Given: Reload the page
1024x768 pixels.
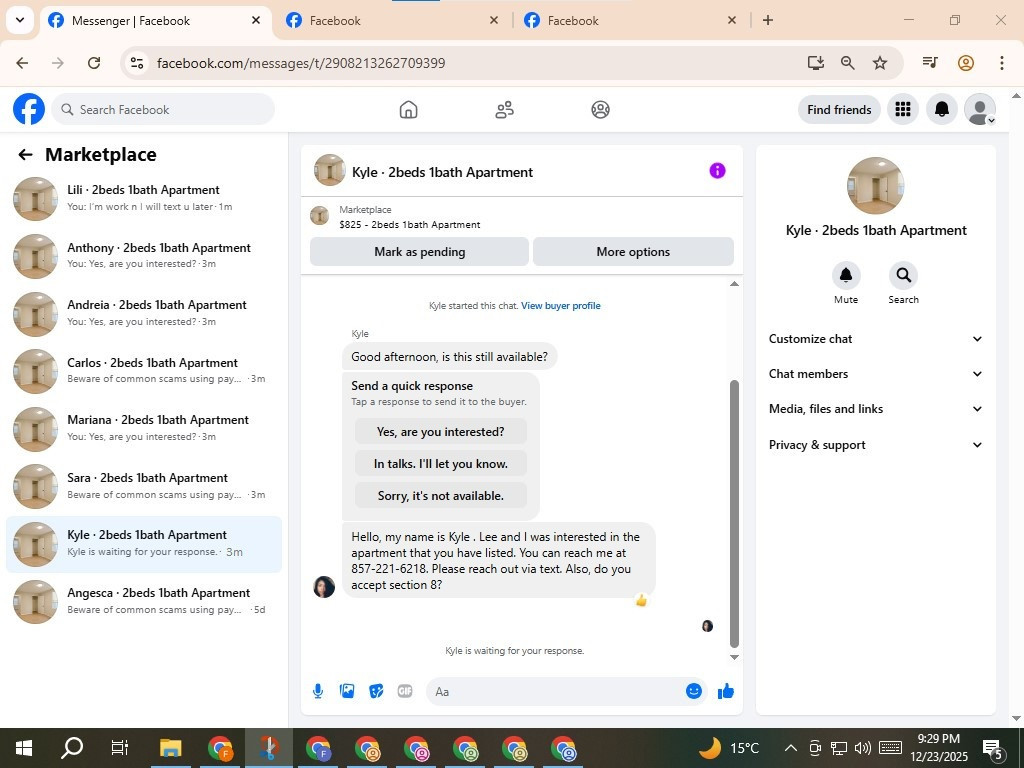Looking at the screenshot, I should pos(94,63).
